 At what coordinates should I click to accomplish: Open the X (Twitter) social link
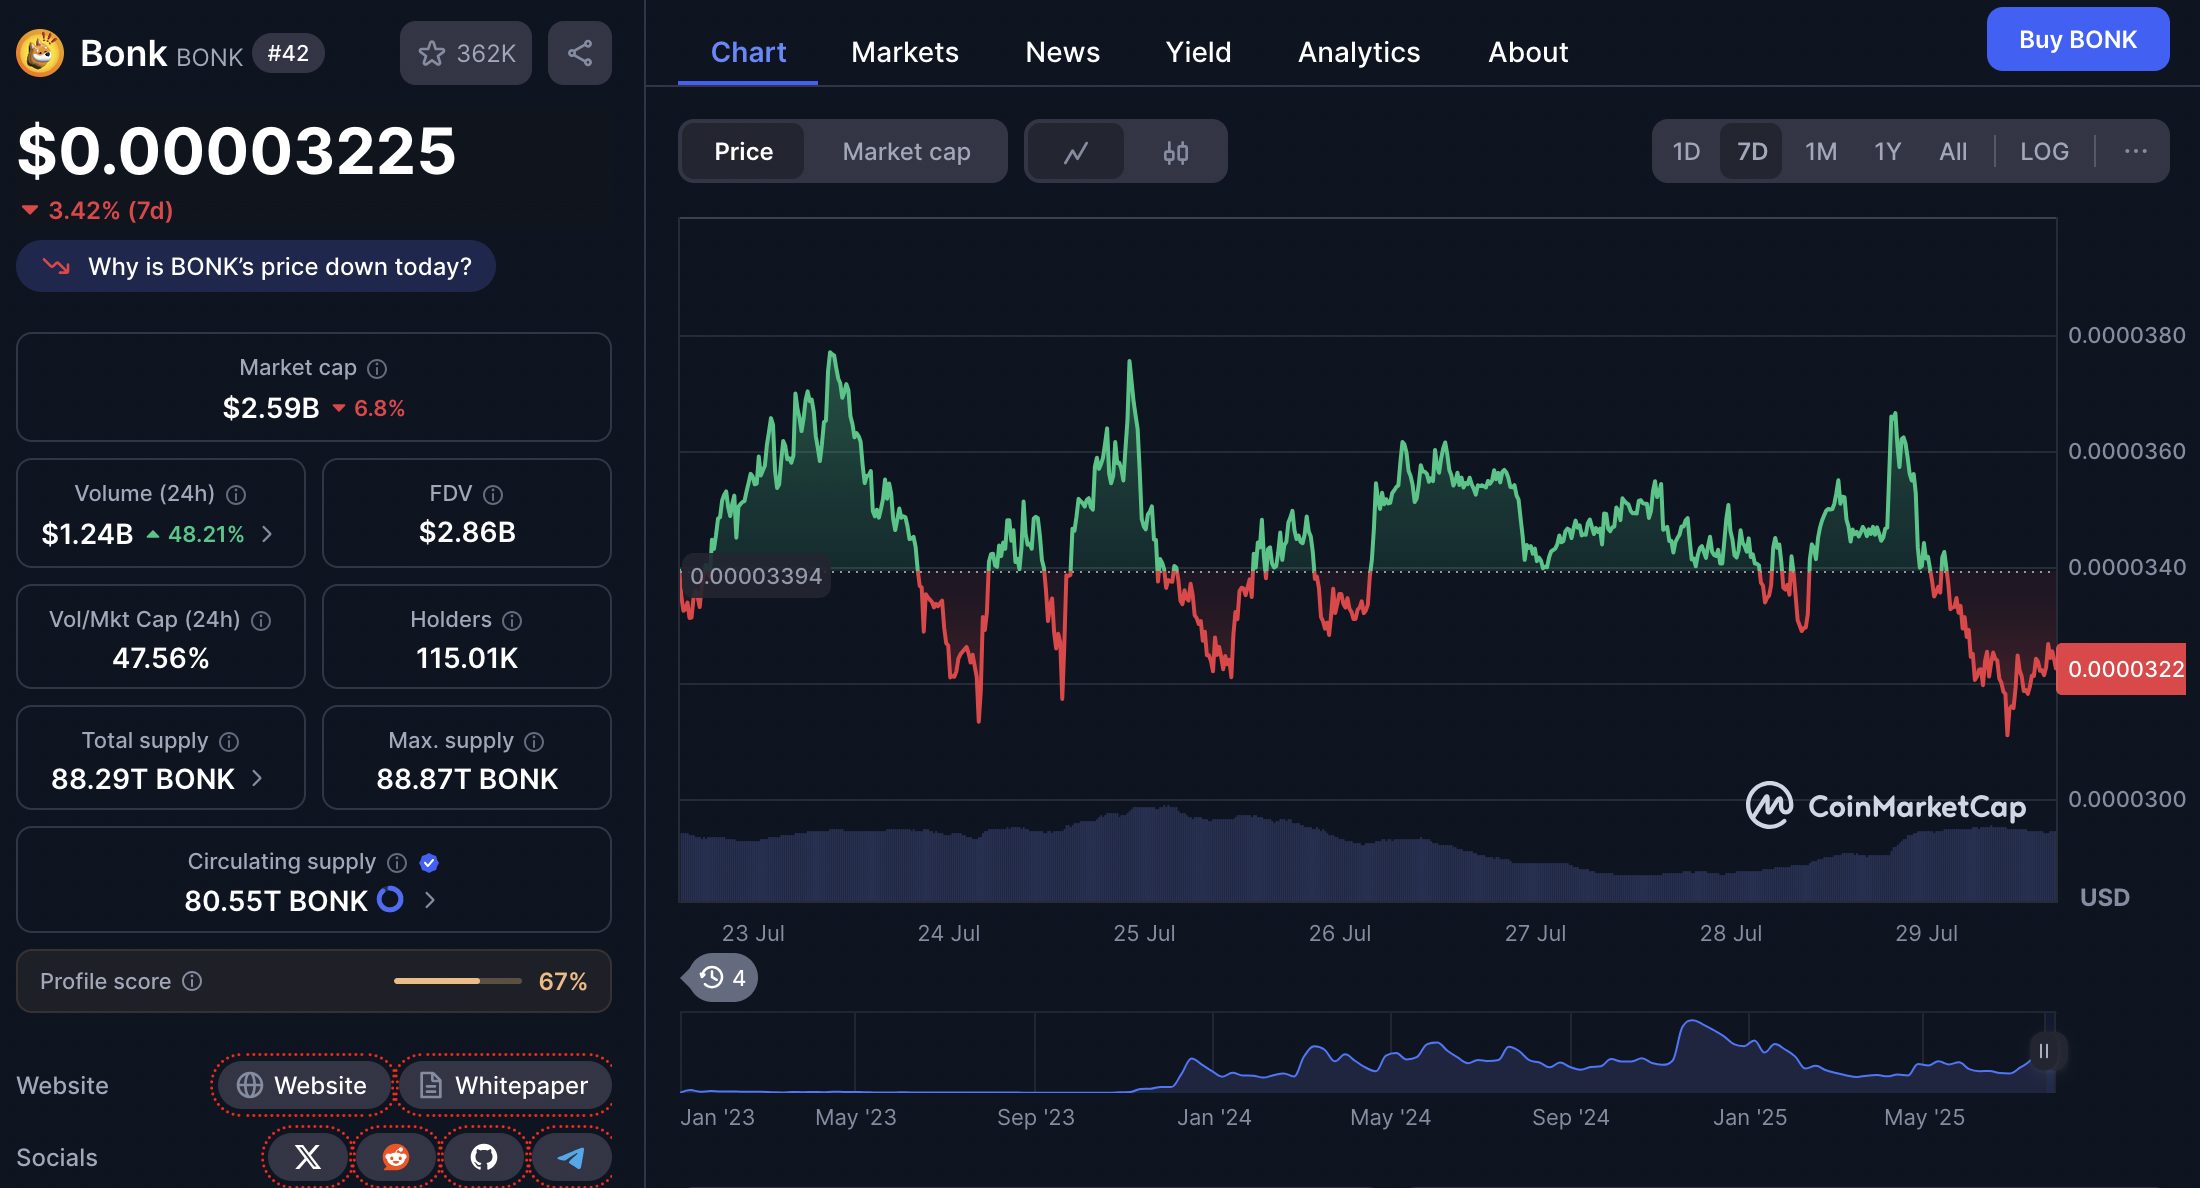tap(307, 1157)
